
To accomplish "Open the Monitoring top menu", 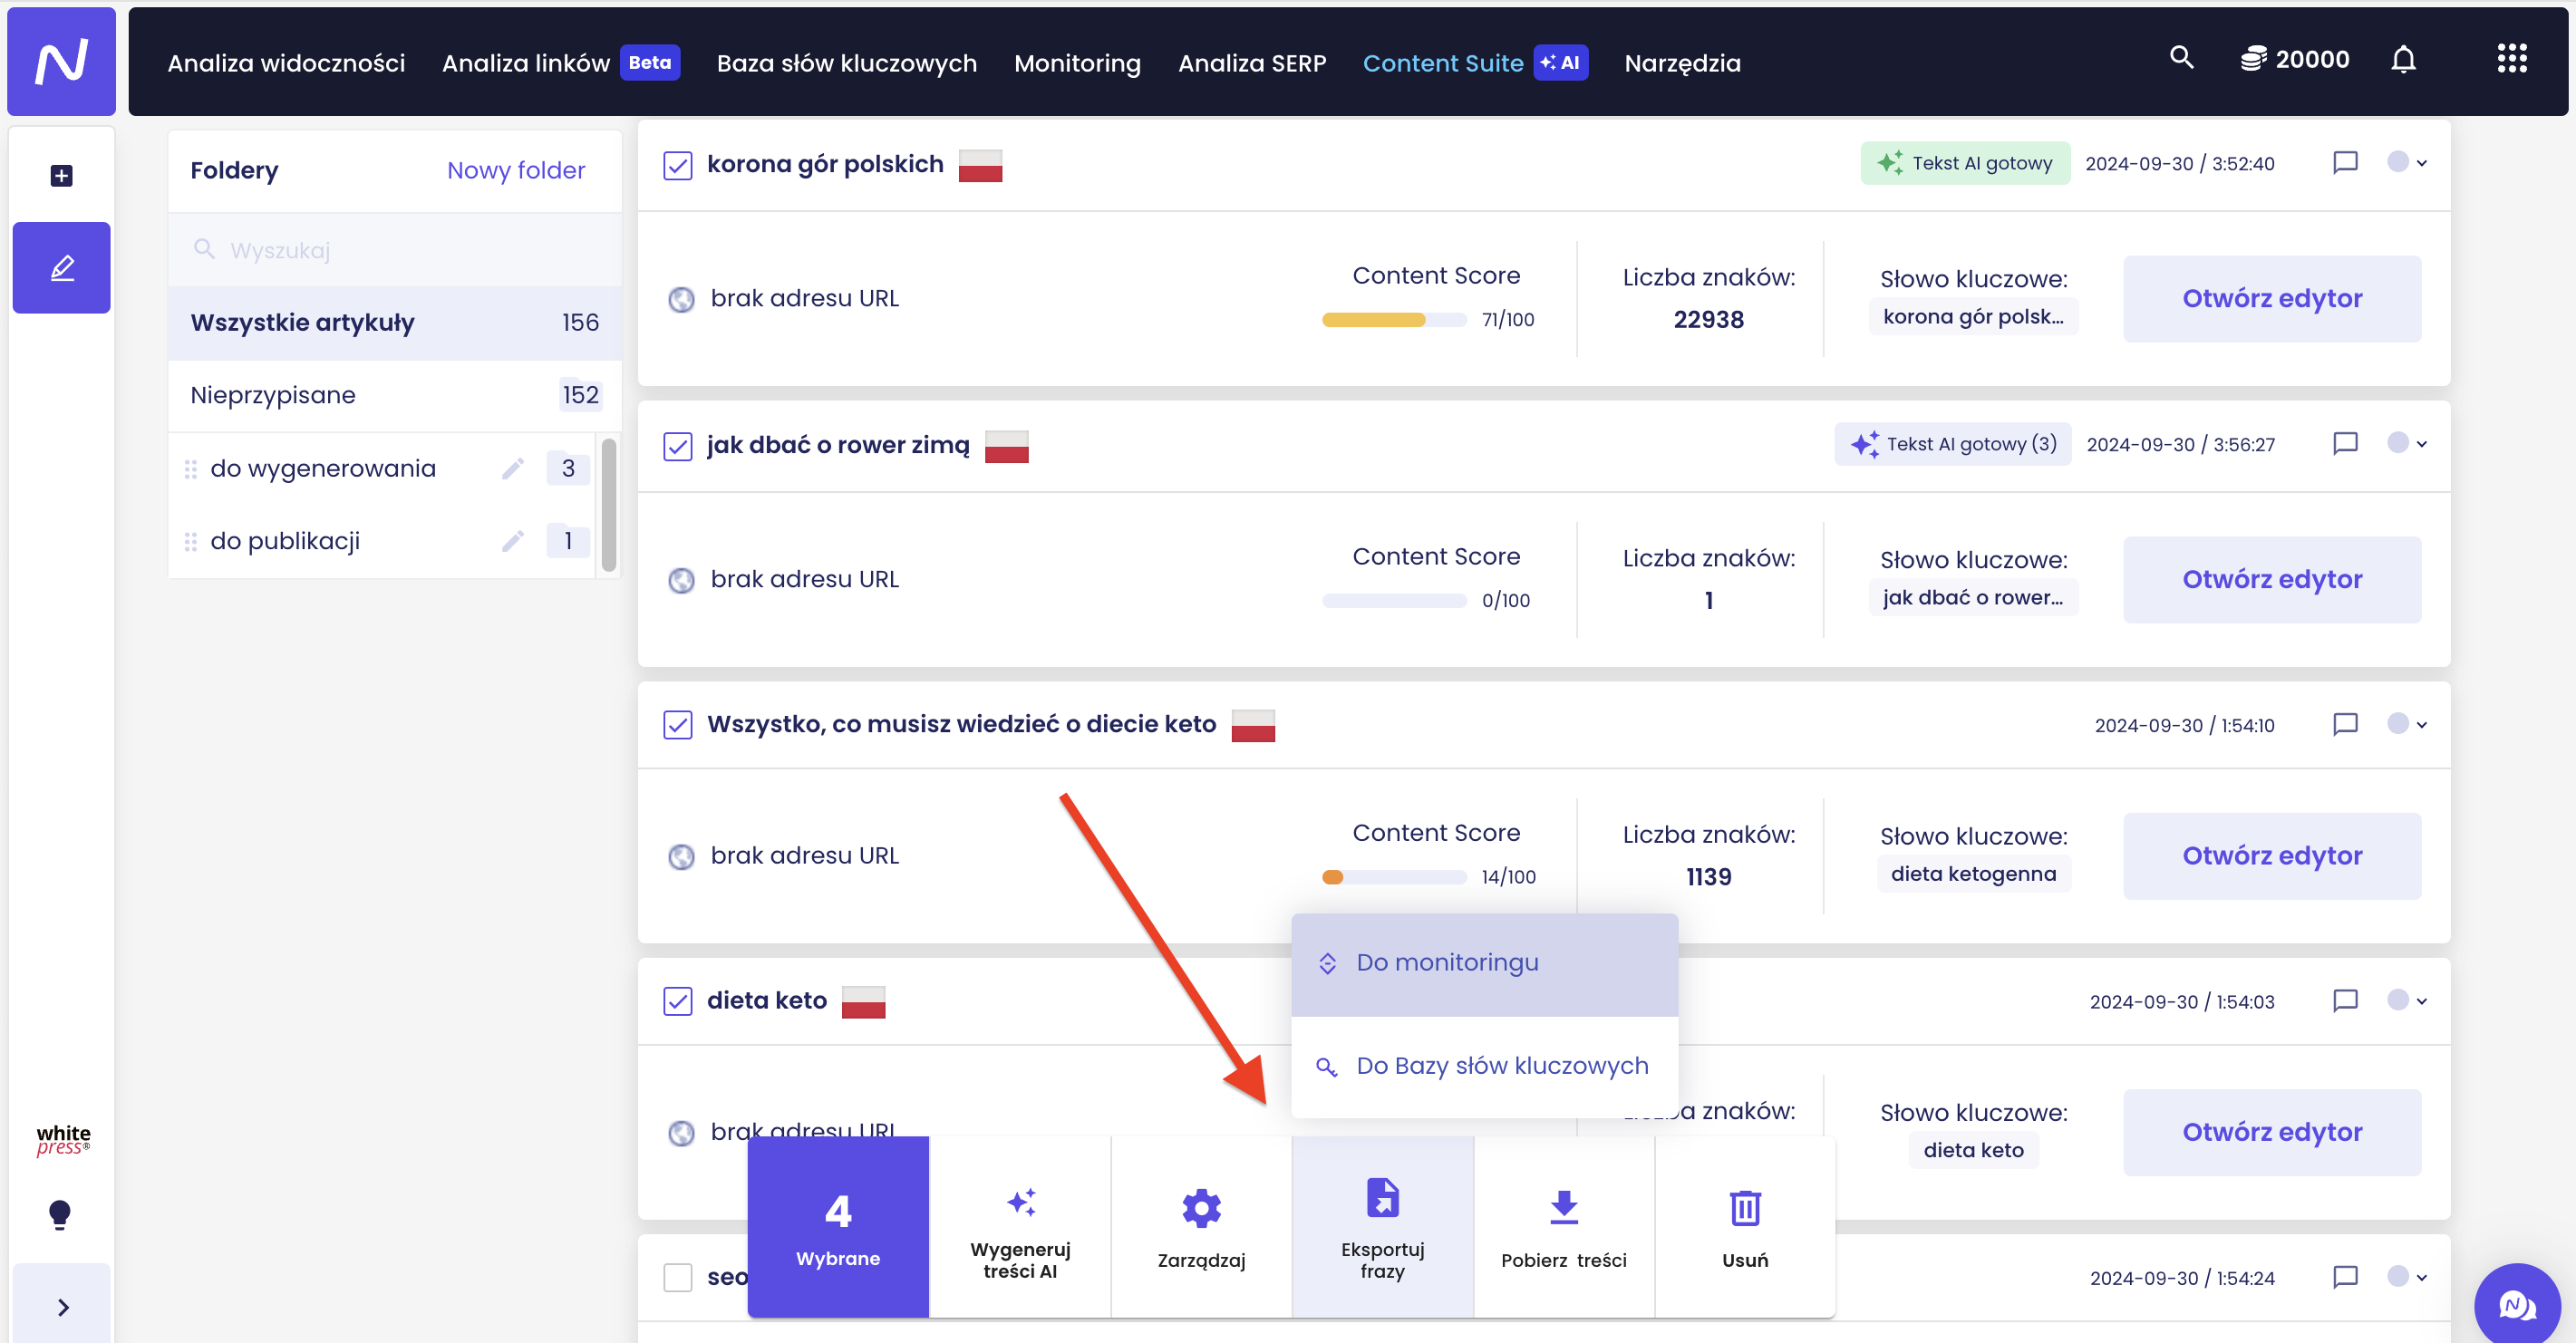I will [x=1076, y=63].
